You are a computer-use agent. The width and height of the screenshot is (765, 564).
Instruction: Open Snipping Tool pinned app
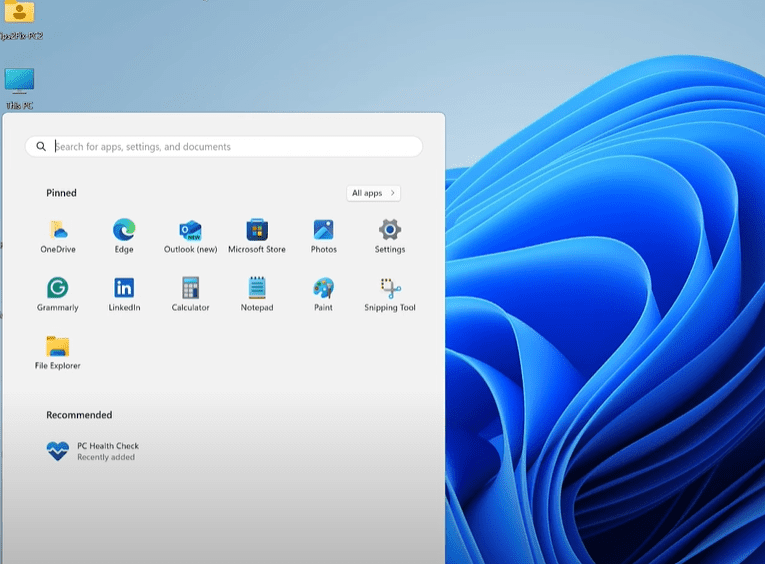coord(390,295)
